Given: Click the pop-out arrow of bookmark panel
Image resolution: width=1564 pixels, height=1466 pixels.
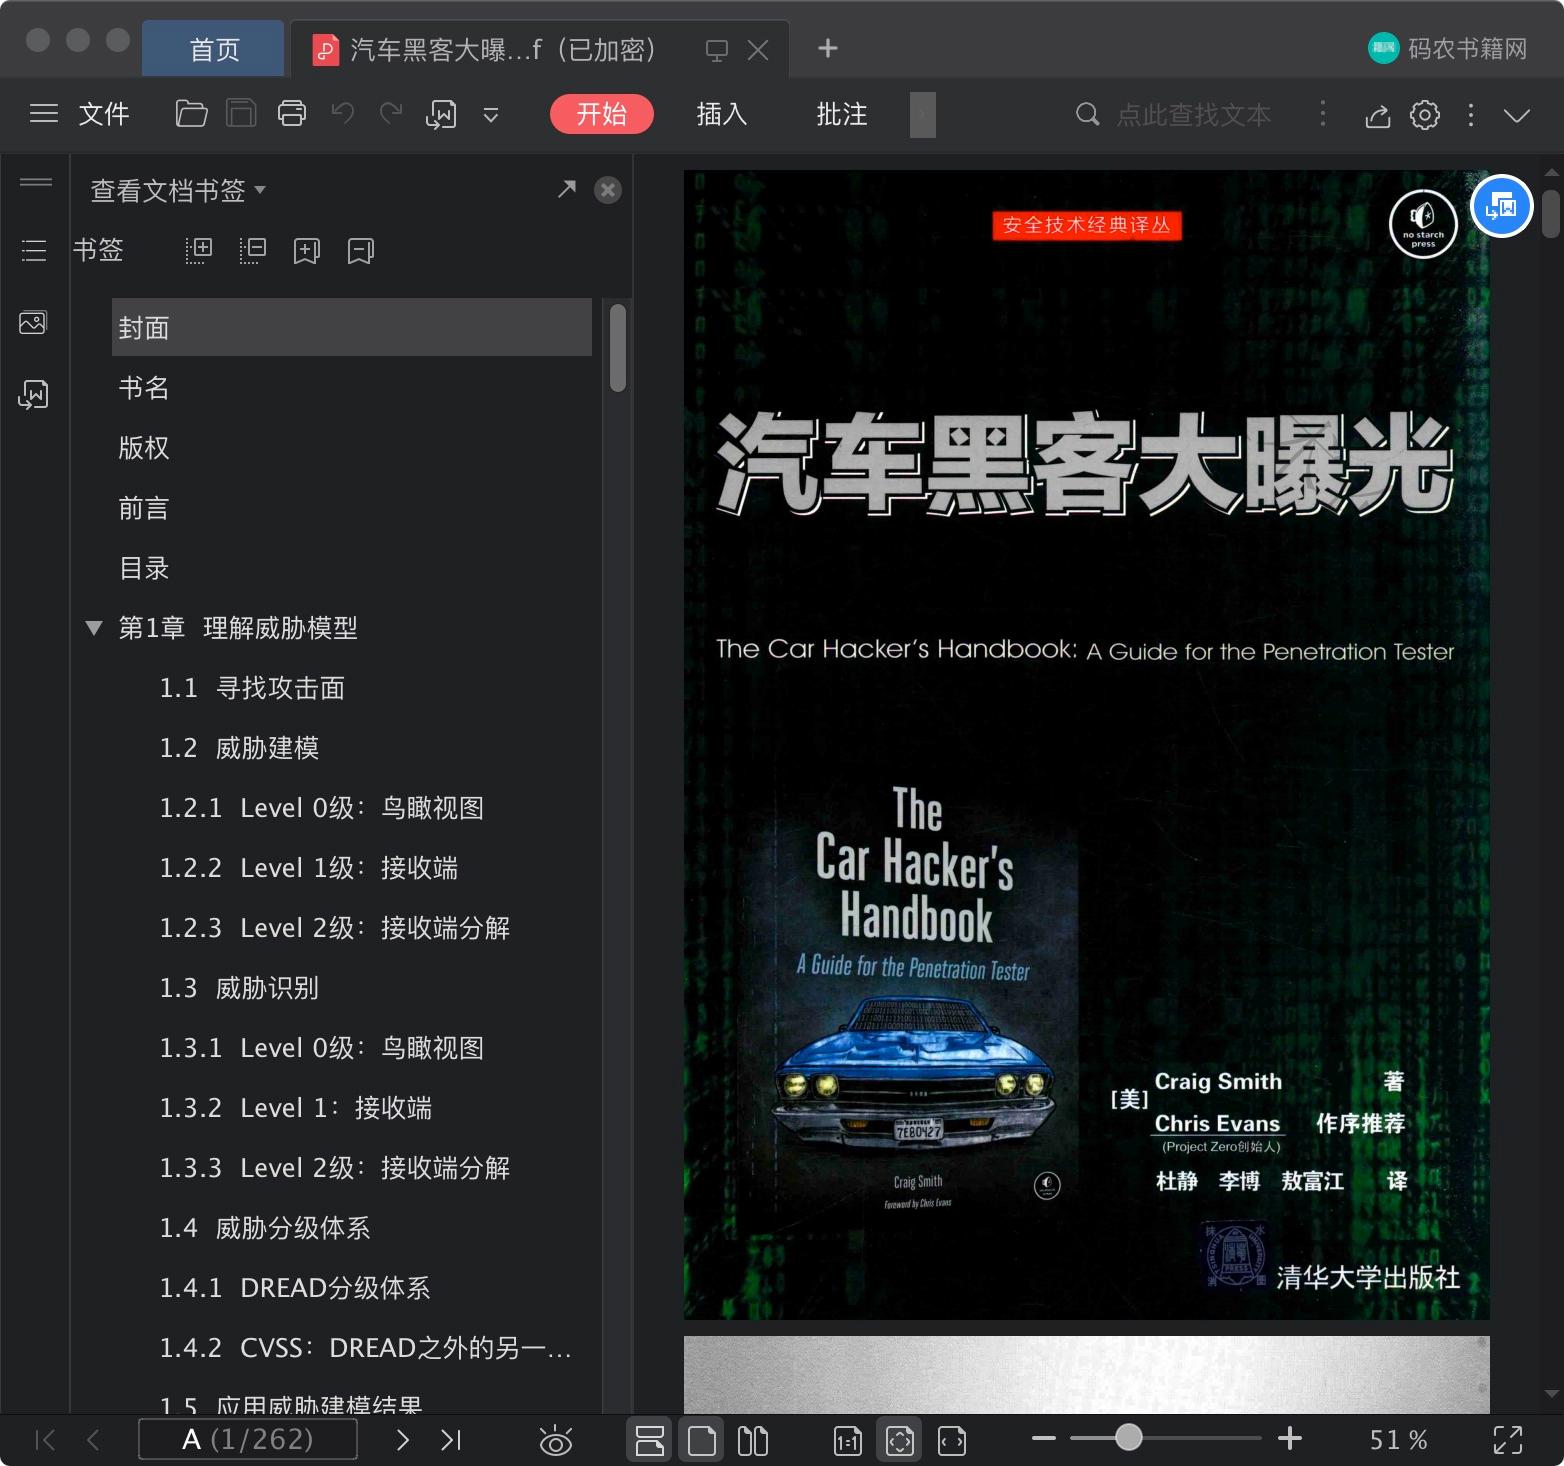Looking at the screenshot, I should coord(567,189).
